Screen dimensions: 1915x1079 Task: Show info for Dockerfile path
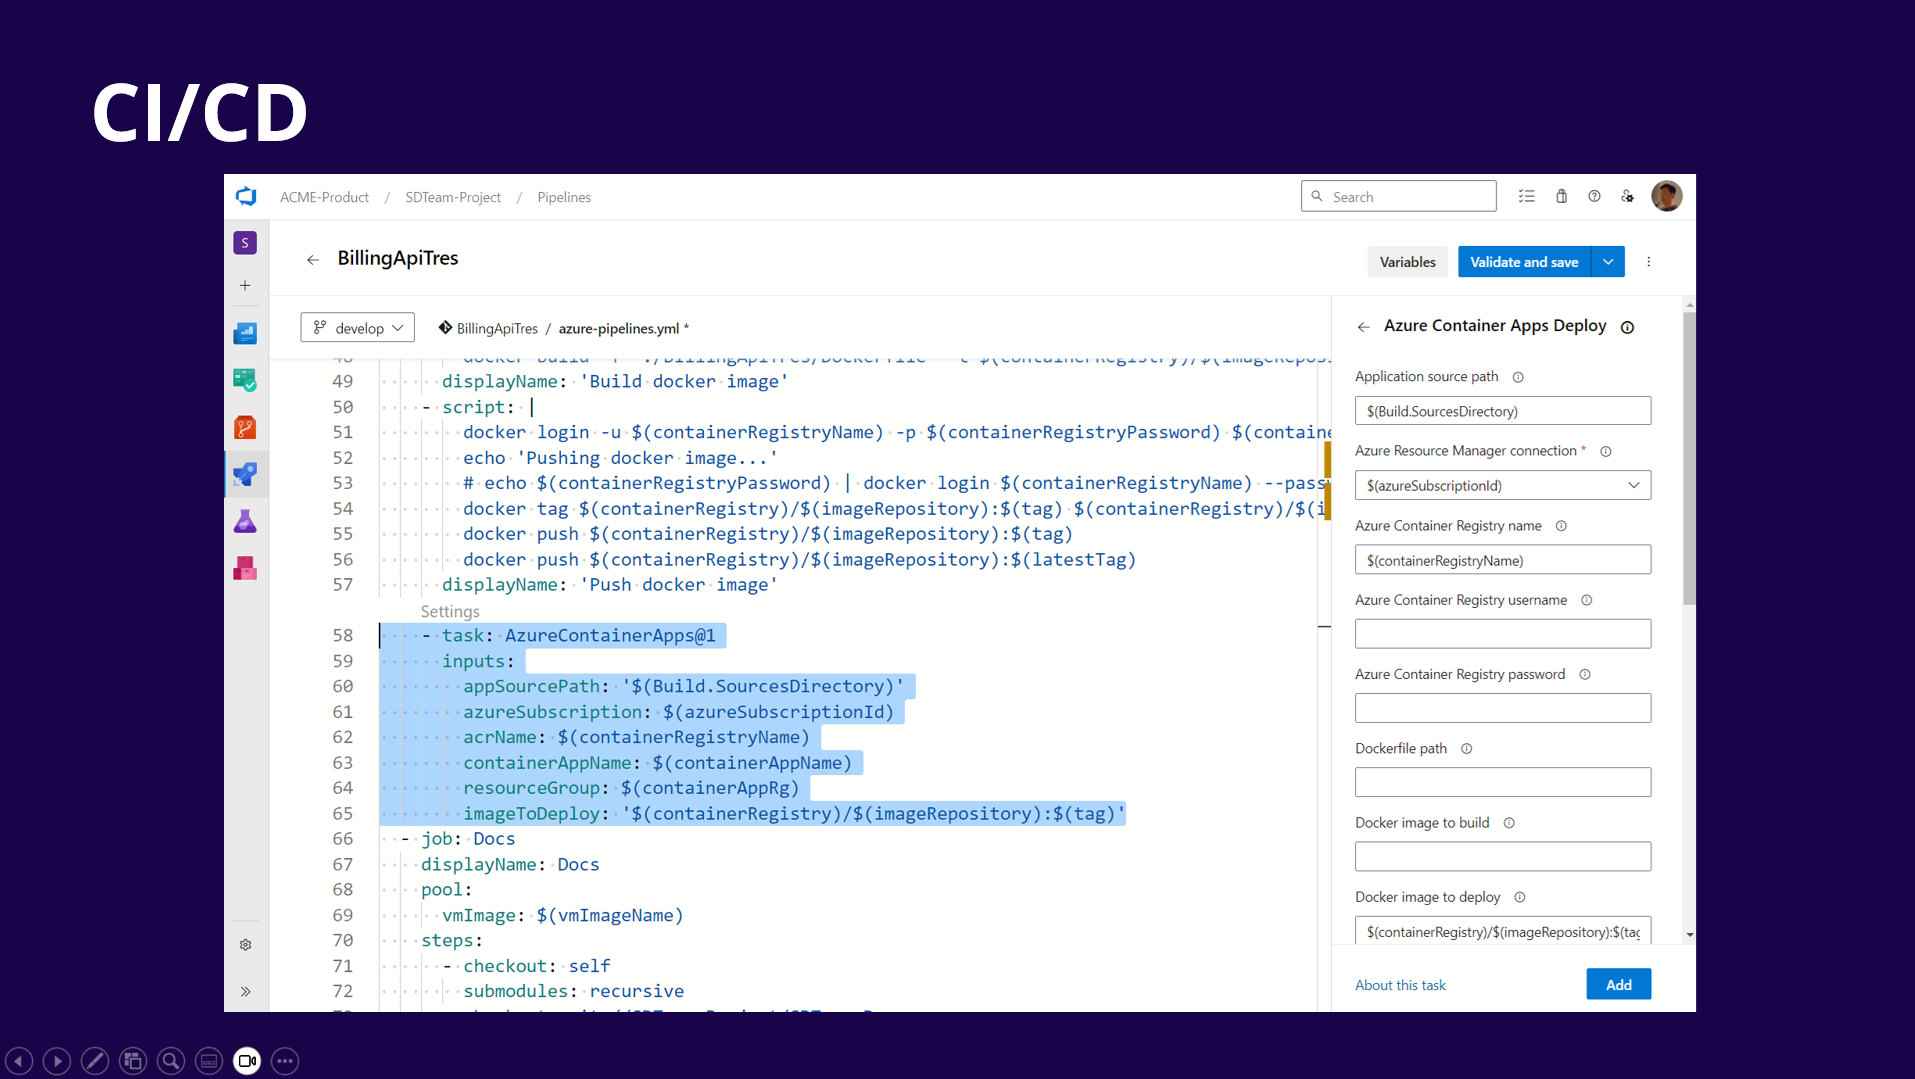1467,749
